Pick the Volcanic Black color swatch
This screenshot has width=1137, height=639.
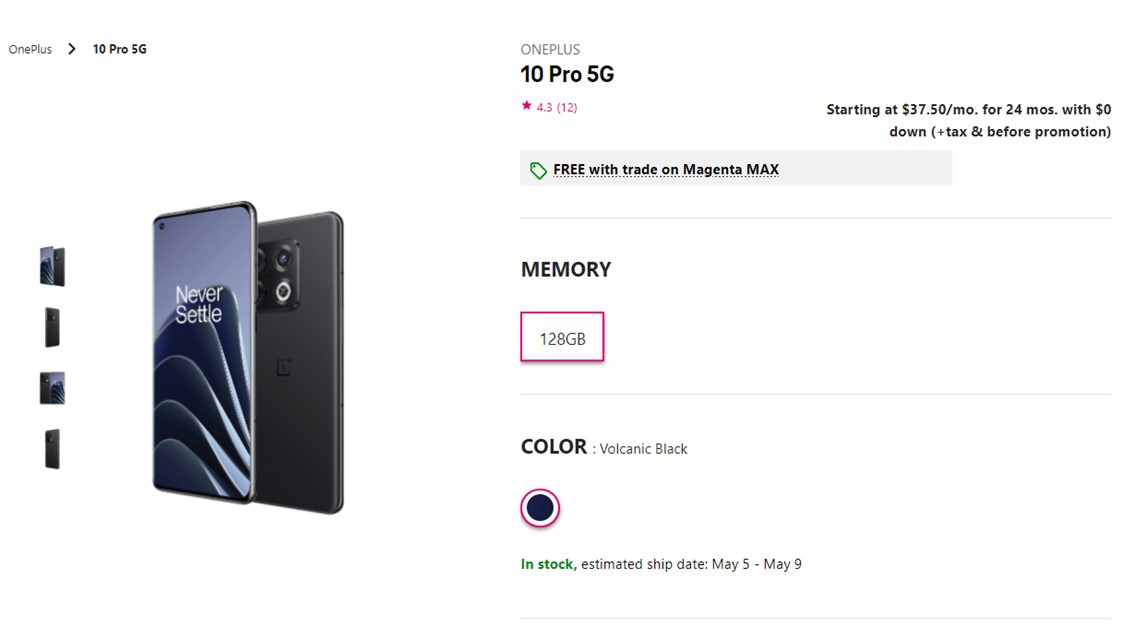(x=540, y=508)
